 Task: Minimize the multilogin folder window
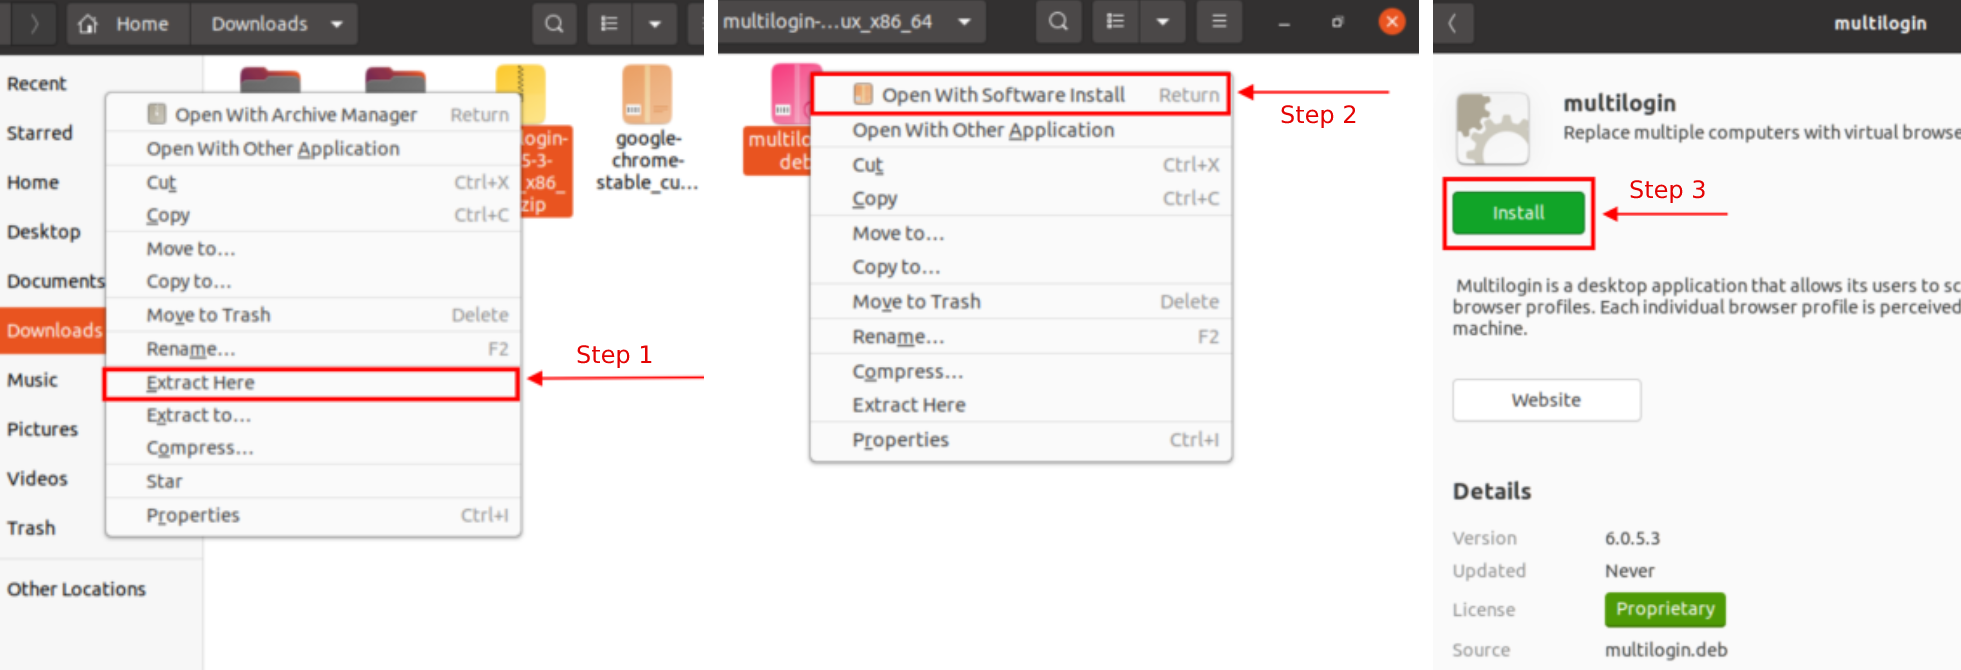pos(1284,22)
